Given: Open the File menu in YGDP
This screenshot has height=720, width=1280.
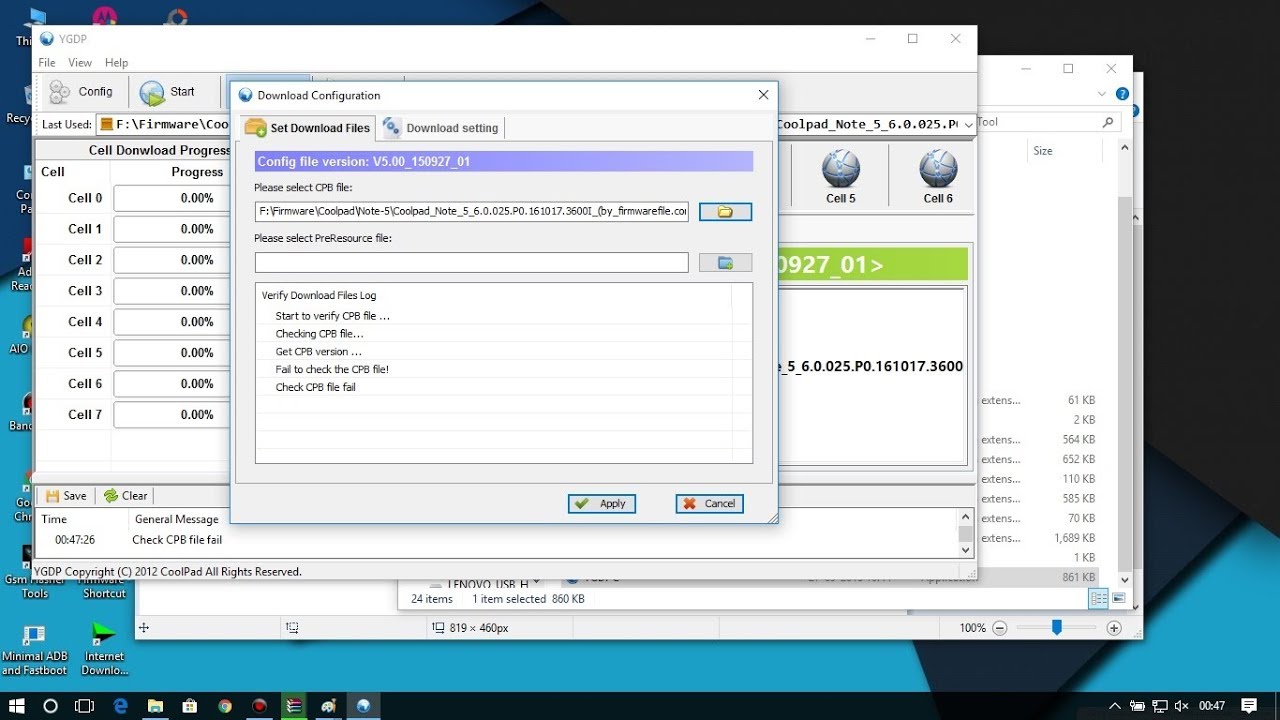Looking at the screenshot, I should (x=47, y=63).
